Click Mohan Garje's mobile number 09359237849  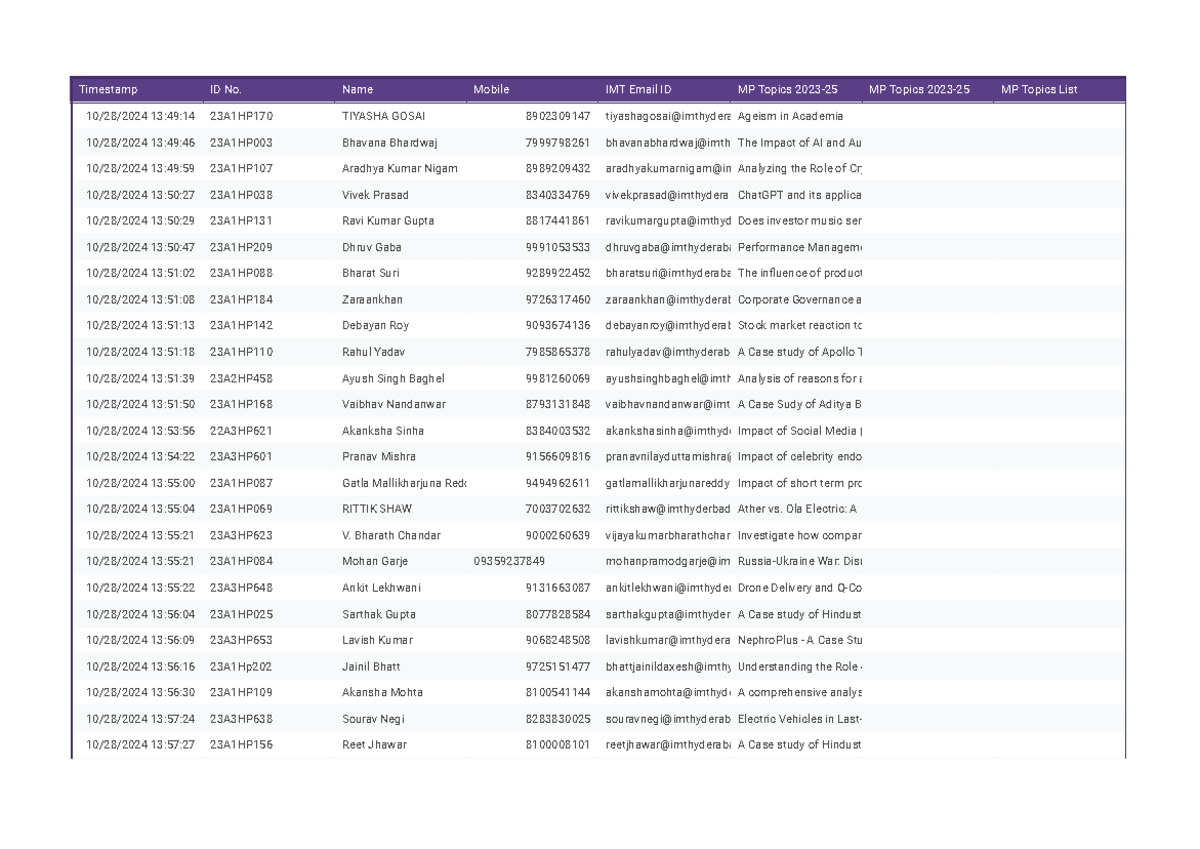tap(509, 562)
